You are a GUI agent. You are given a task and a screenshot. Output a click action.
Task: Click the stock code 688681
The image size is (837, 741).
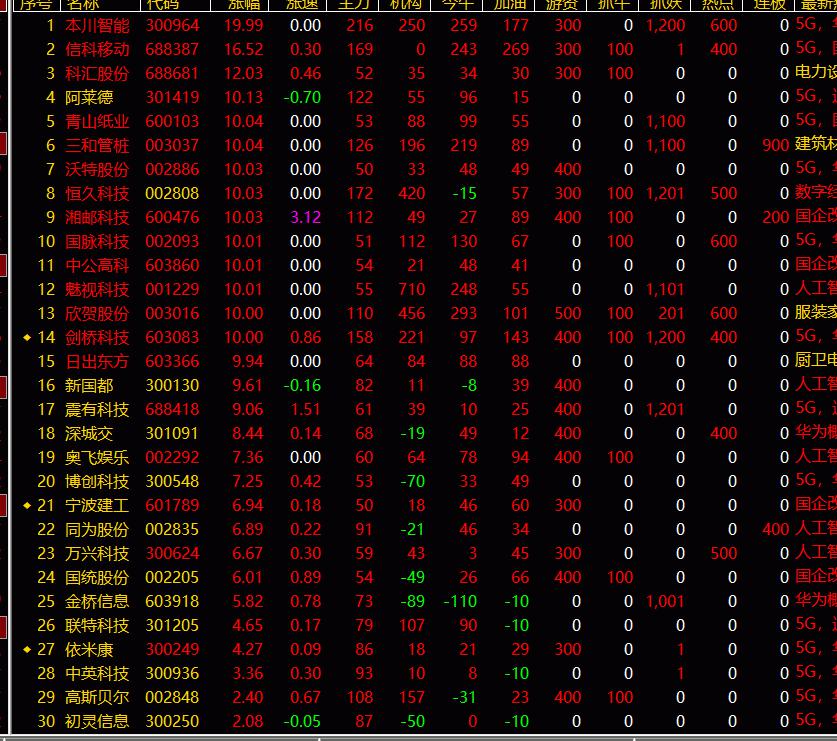point(172,74)
